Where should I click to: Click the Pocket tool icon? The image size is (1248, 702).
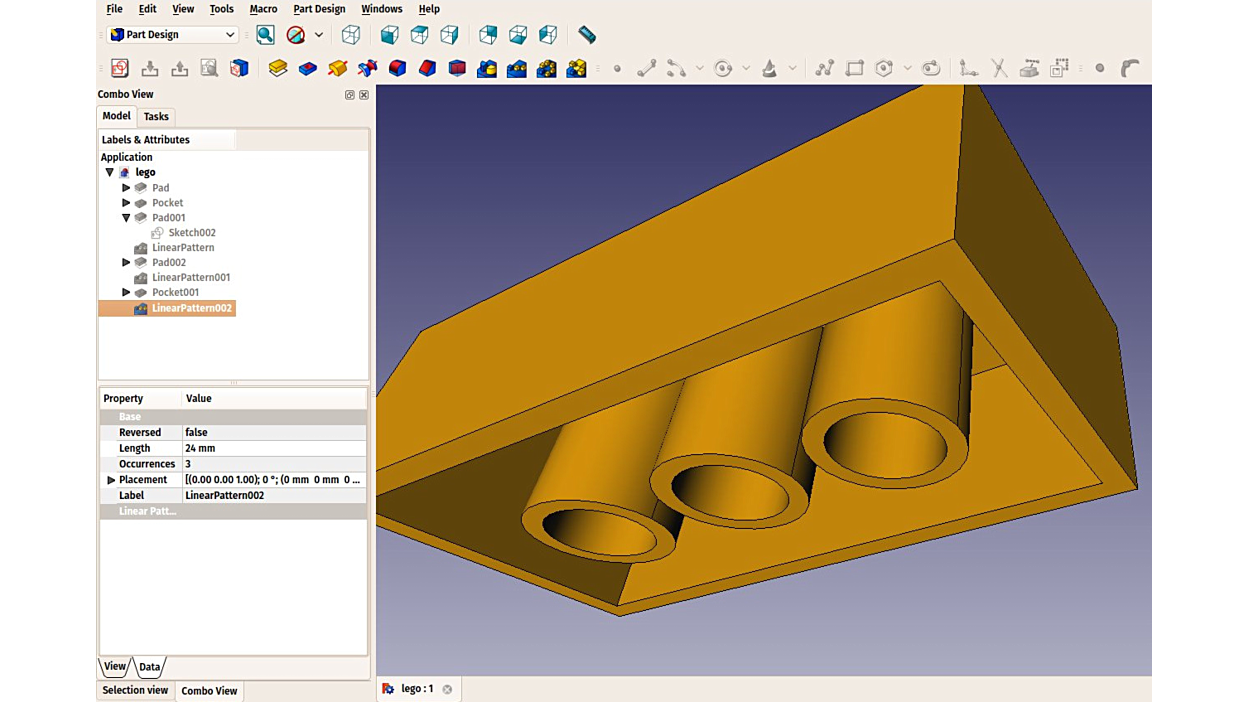pyautogui.click(x=308, y=68)
